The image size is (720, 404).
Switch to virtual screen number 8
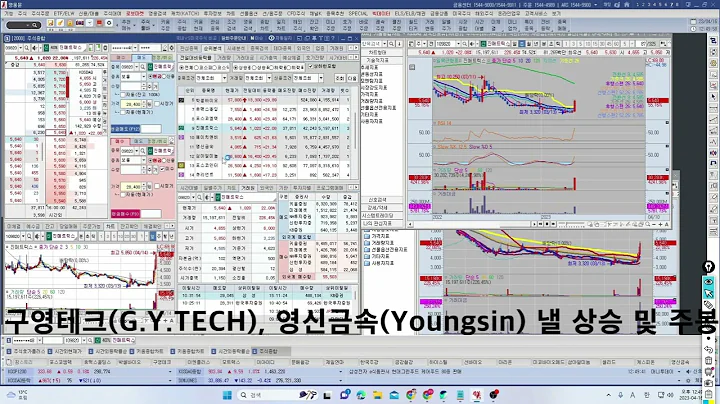[676, 4]
